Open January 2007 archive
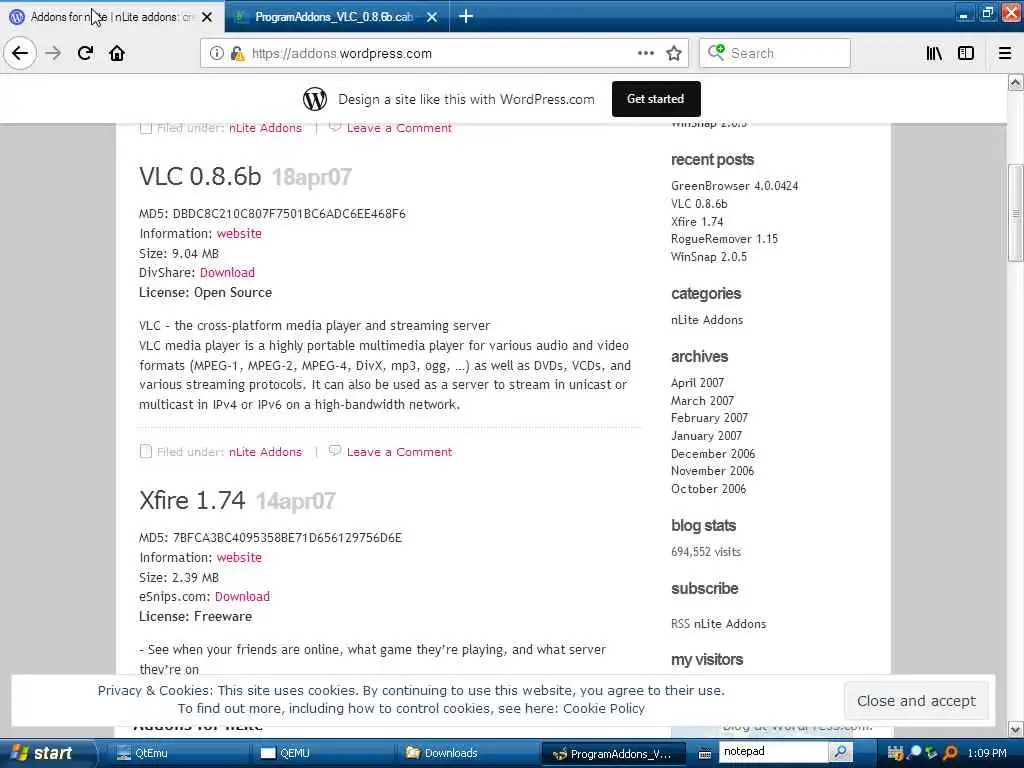 coord(707,436)
